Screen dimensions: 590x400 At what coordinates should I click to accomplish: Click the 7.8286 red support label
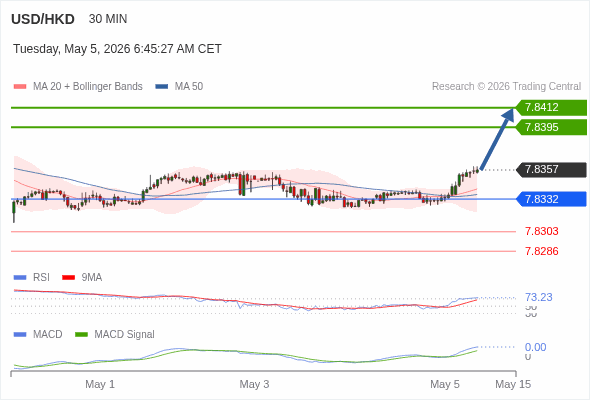pos(541,251)
